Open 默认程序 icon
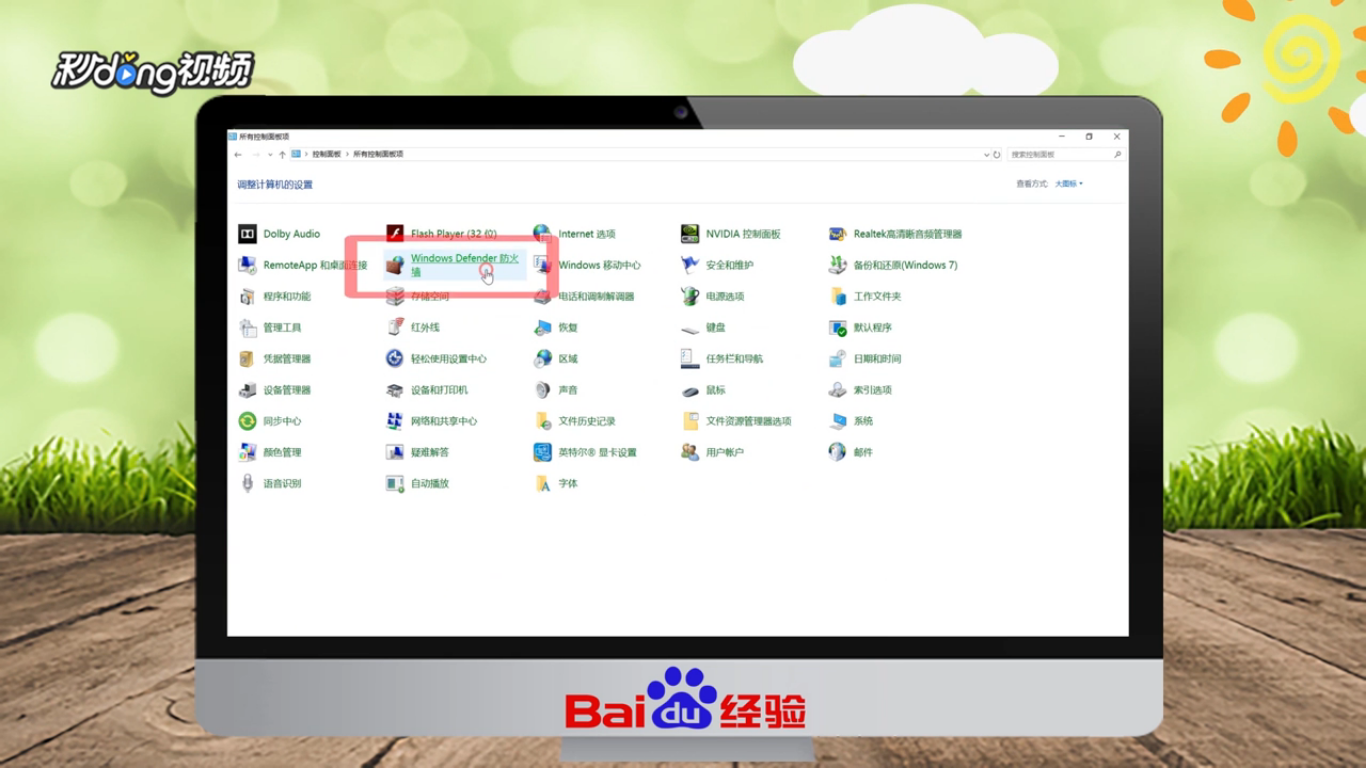 [x=838, y=327]
